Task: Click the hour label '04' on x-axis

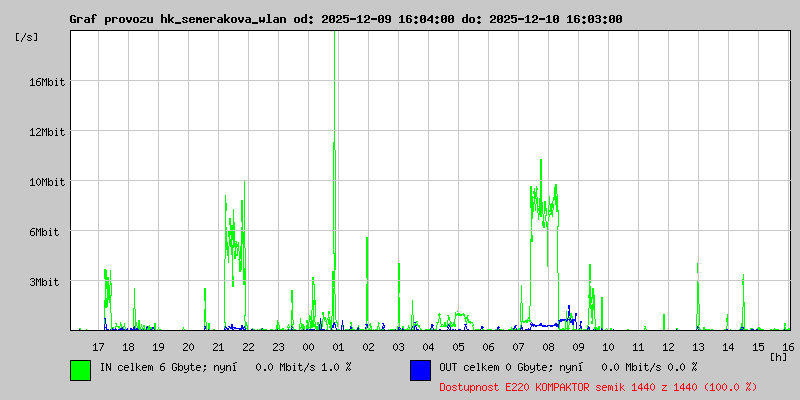Action: pyautogui.click(x=429, y=347)
